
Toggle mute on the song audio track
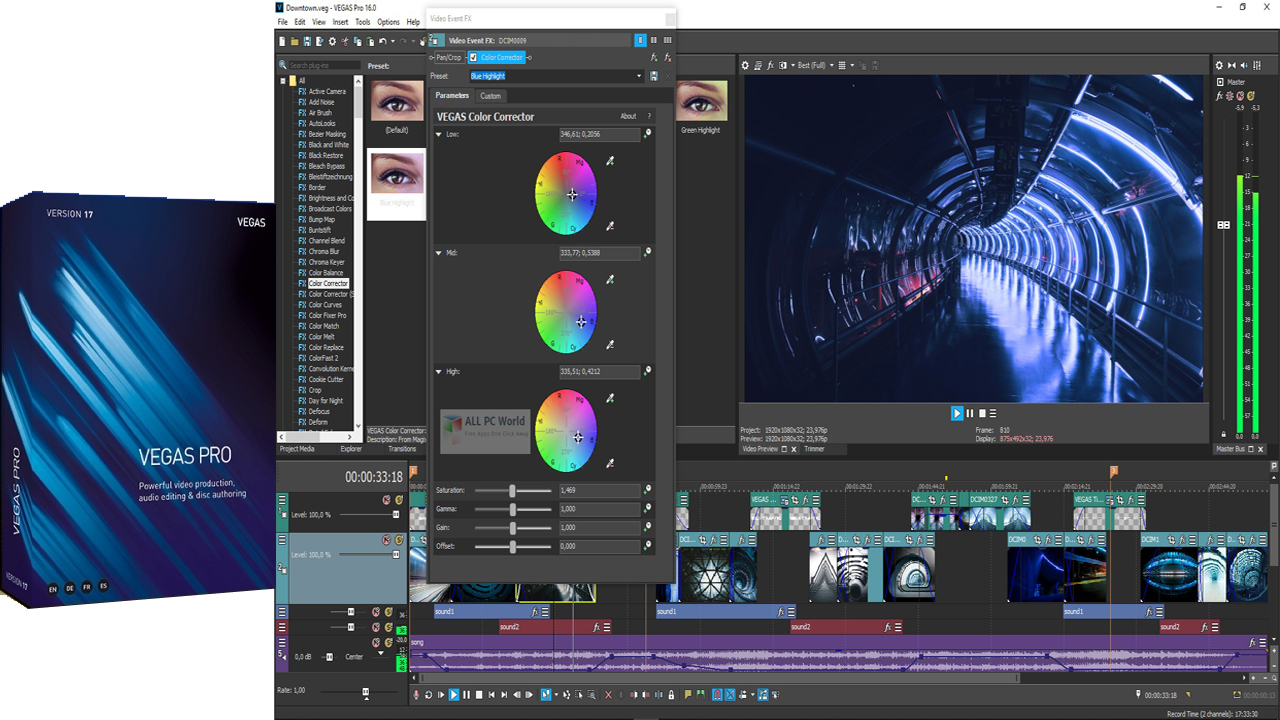[x=376, y=643]
